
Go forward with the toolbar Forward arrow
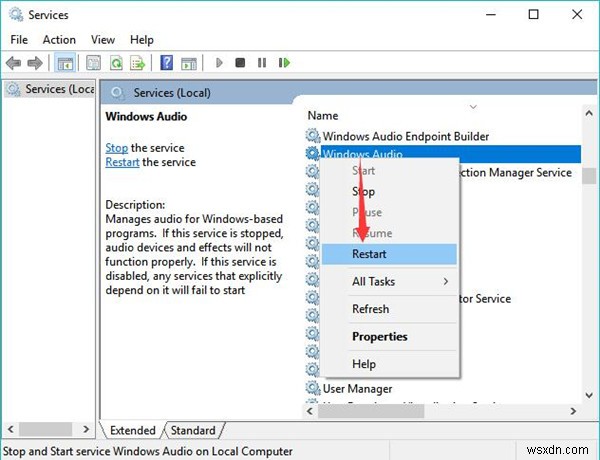click(x=35, y=63)
